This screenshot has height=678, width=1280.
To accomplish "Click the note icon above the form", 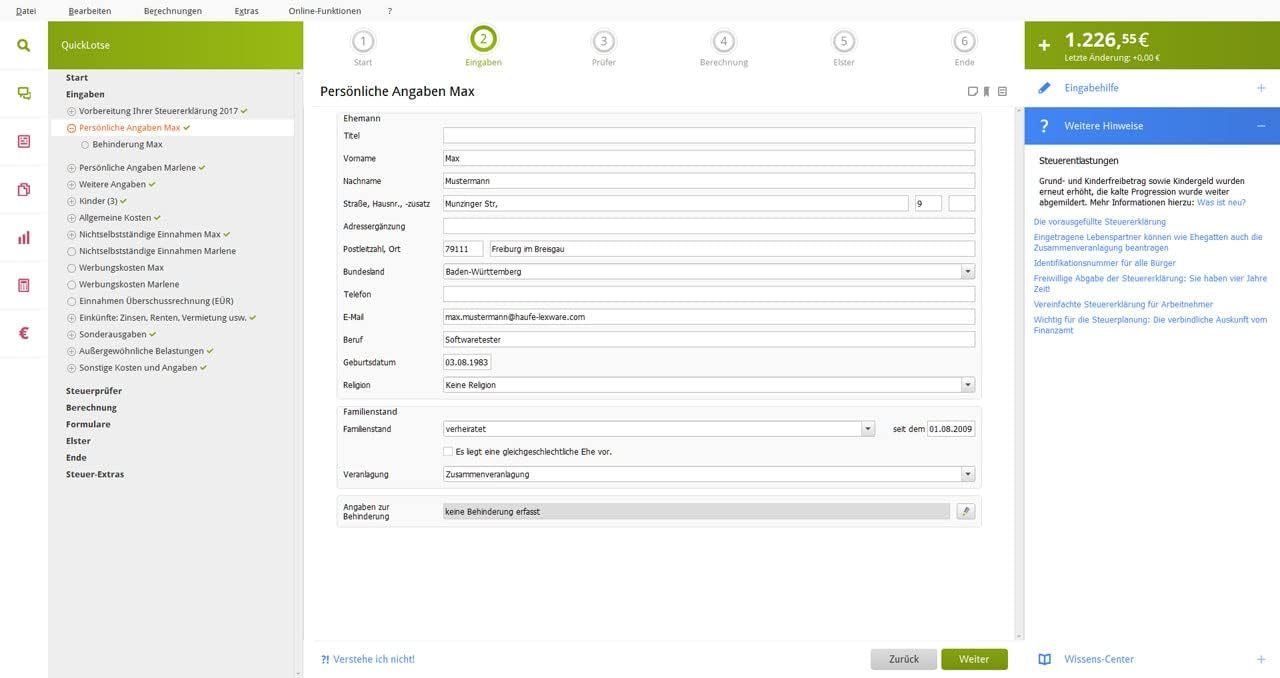I will (x=972, y=92).
